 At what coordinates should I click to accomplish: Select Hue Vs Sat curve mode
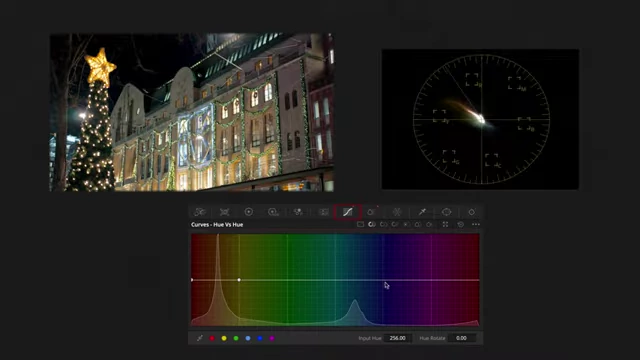(383, 224)
